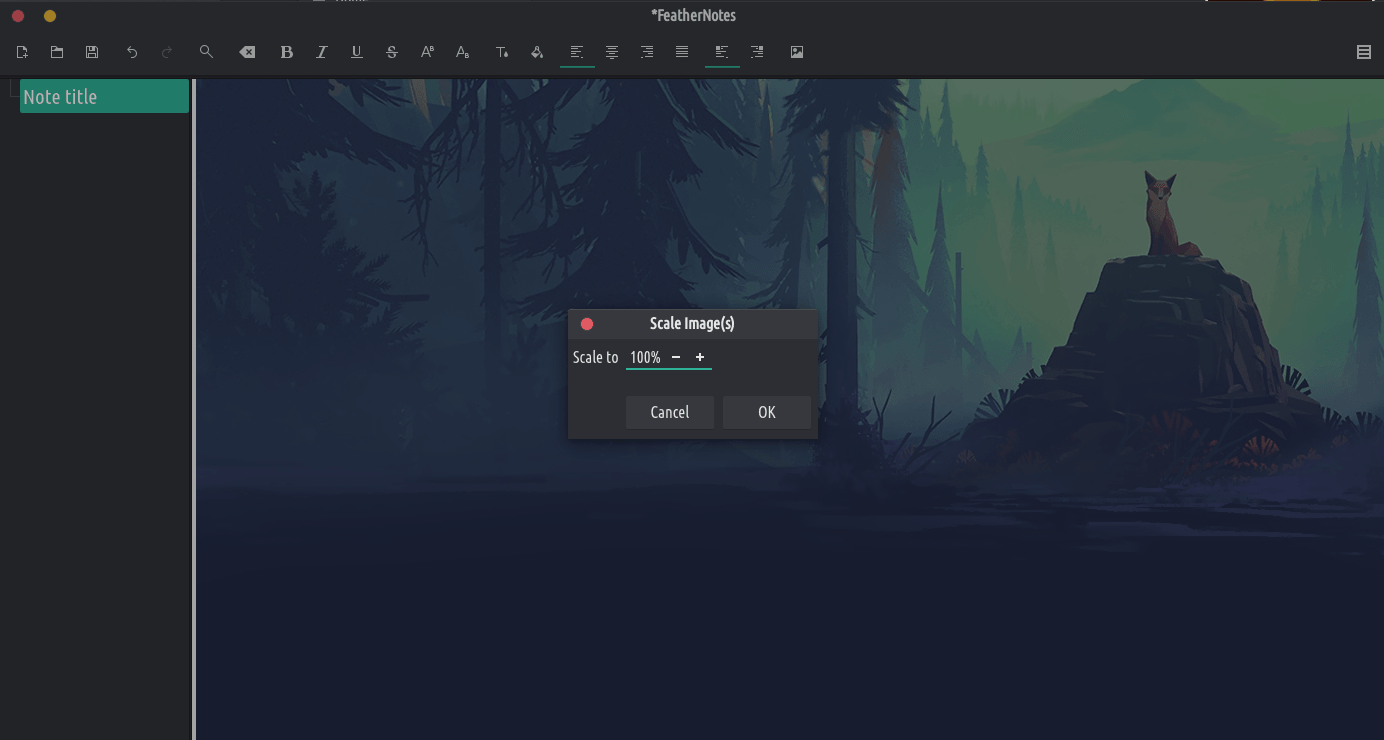This screenshot has width=1384, height=740.
Task: Click the text color icon
Action: pos(502,52)
